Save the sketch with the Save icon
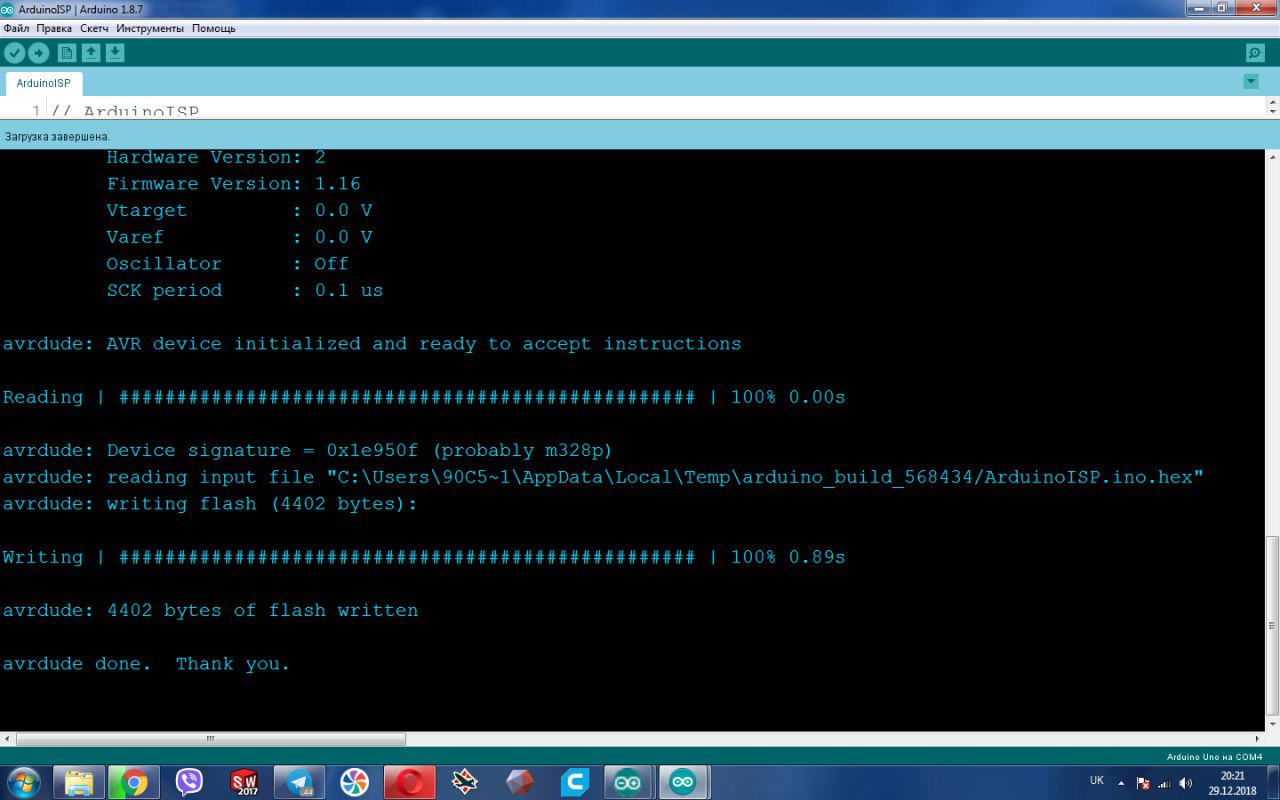Viewport: 1280px width, 800px height. (115, 53)
